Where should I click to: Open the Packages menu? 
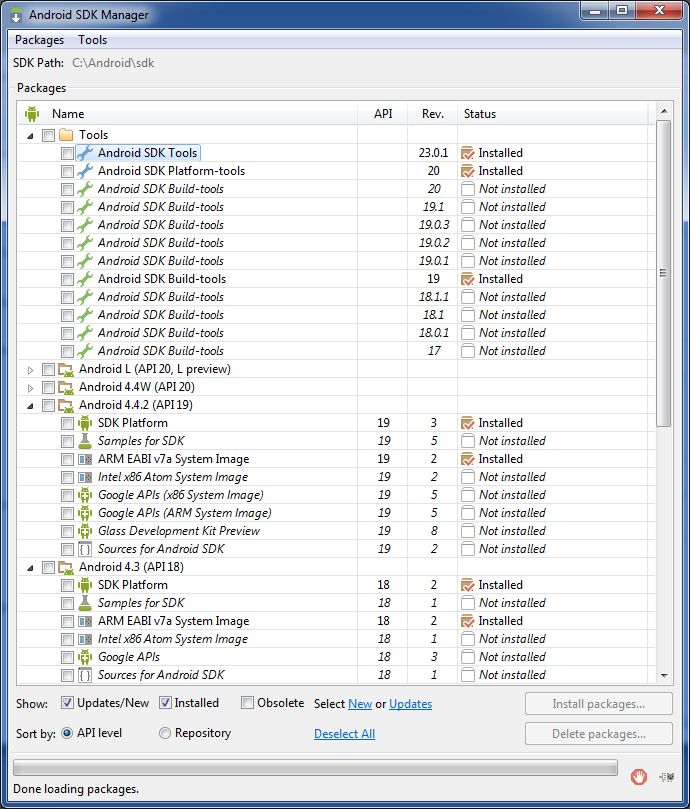39,40
